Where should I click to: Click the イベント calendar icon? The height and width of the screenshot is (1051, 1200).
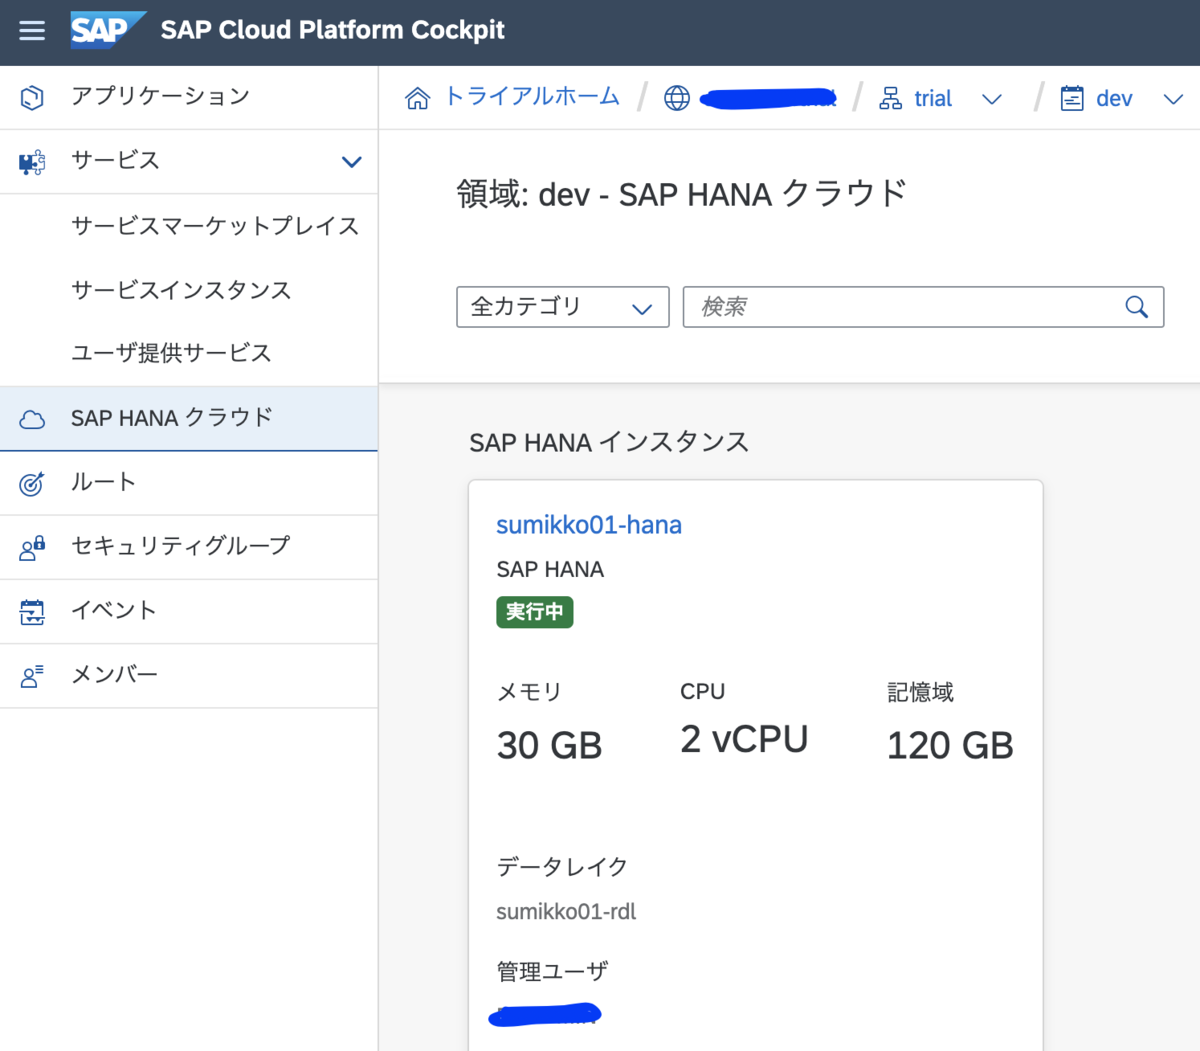32,612
